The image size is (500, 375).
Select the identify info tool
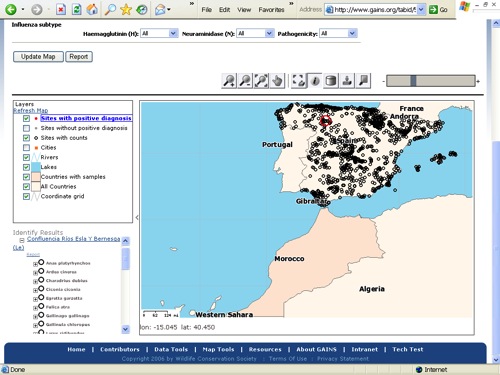click(315, 81)
